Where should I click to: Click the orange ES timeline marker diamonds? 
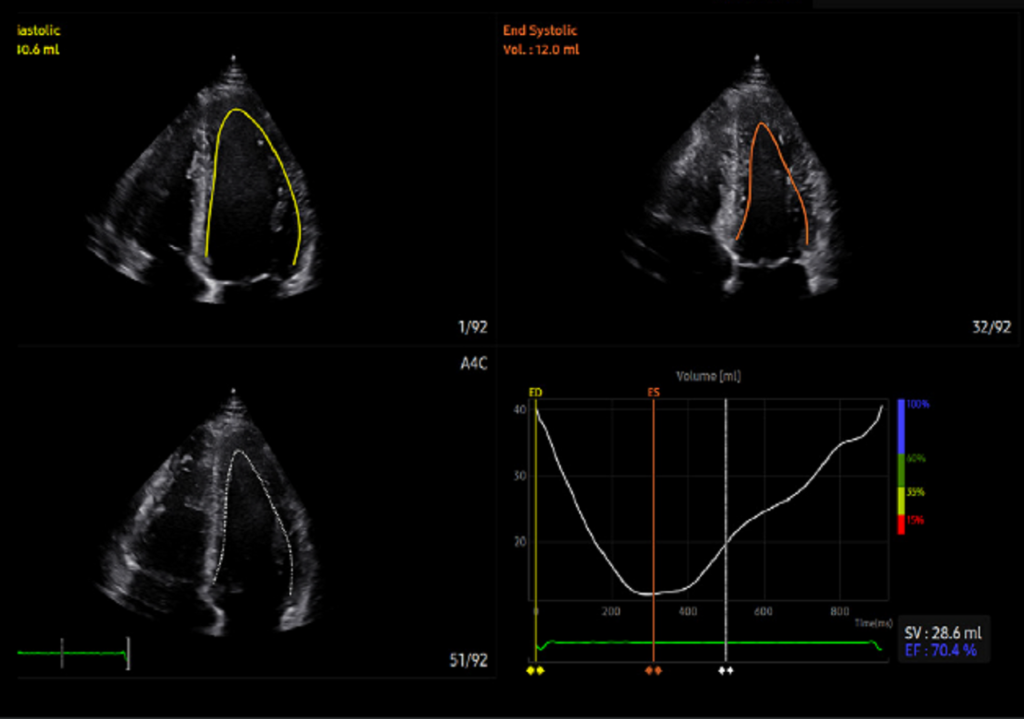click(653, 671)
